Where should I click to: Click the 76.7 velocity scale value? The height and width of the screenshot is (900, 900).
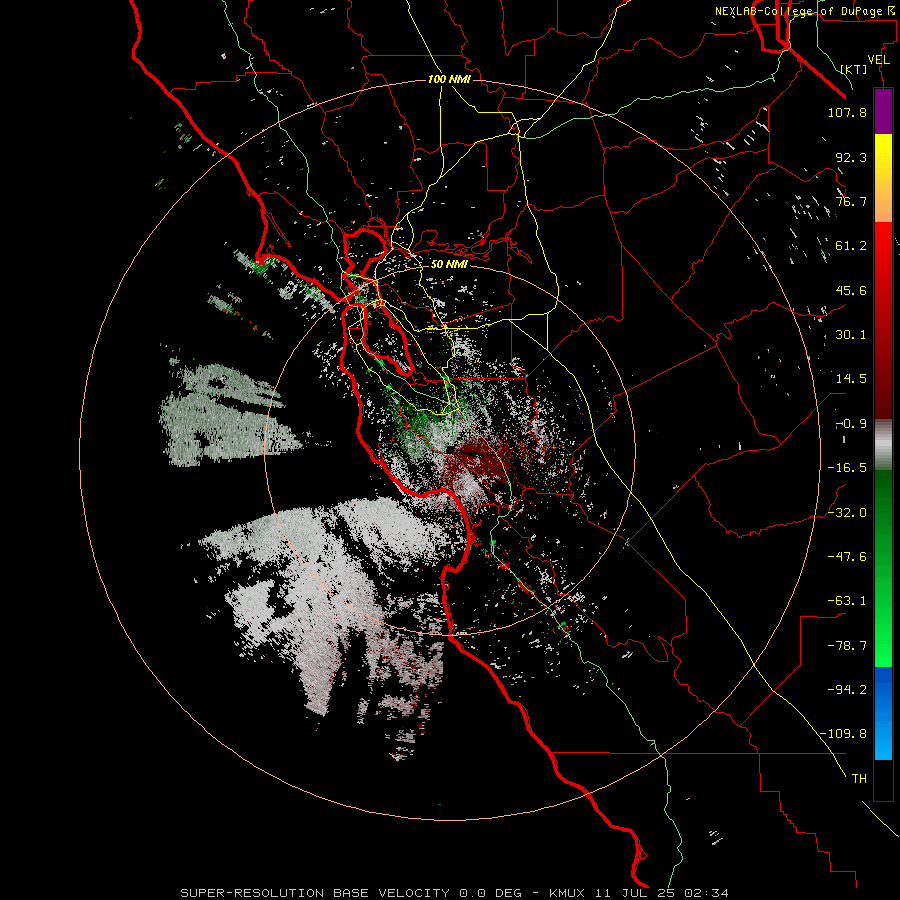(851, 201)
